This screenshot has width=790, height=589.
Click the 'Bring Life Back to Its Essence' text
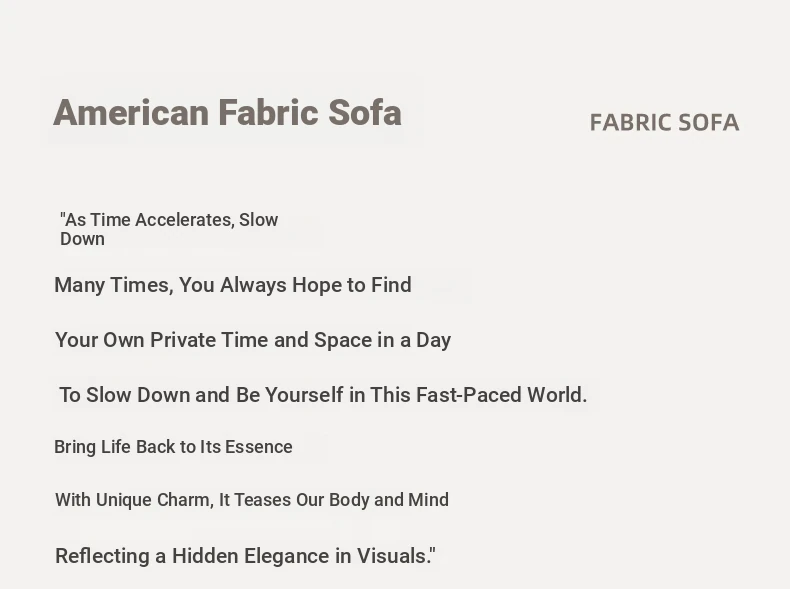(x=173, y=447)
